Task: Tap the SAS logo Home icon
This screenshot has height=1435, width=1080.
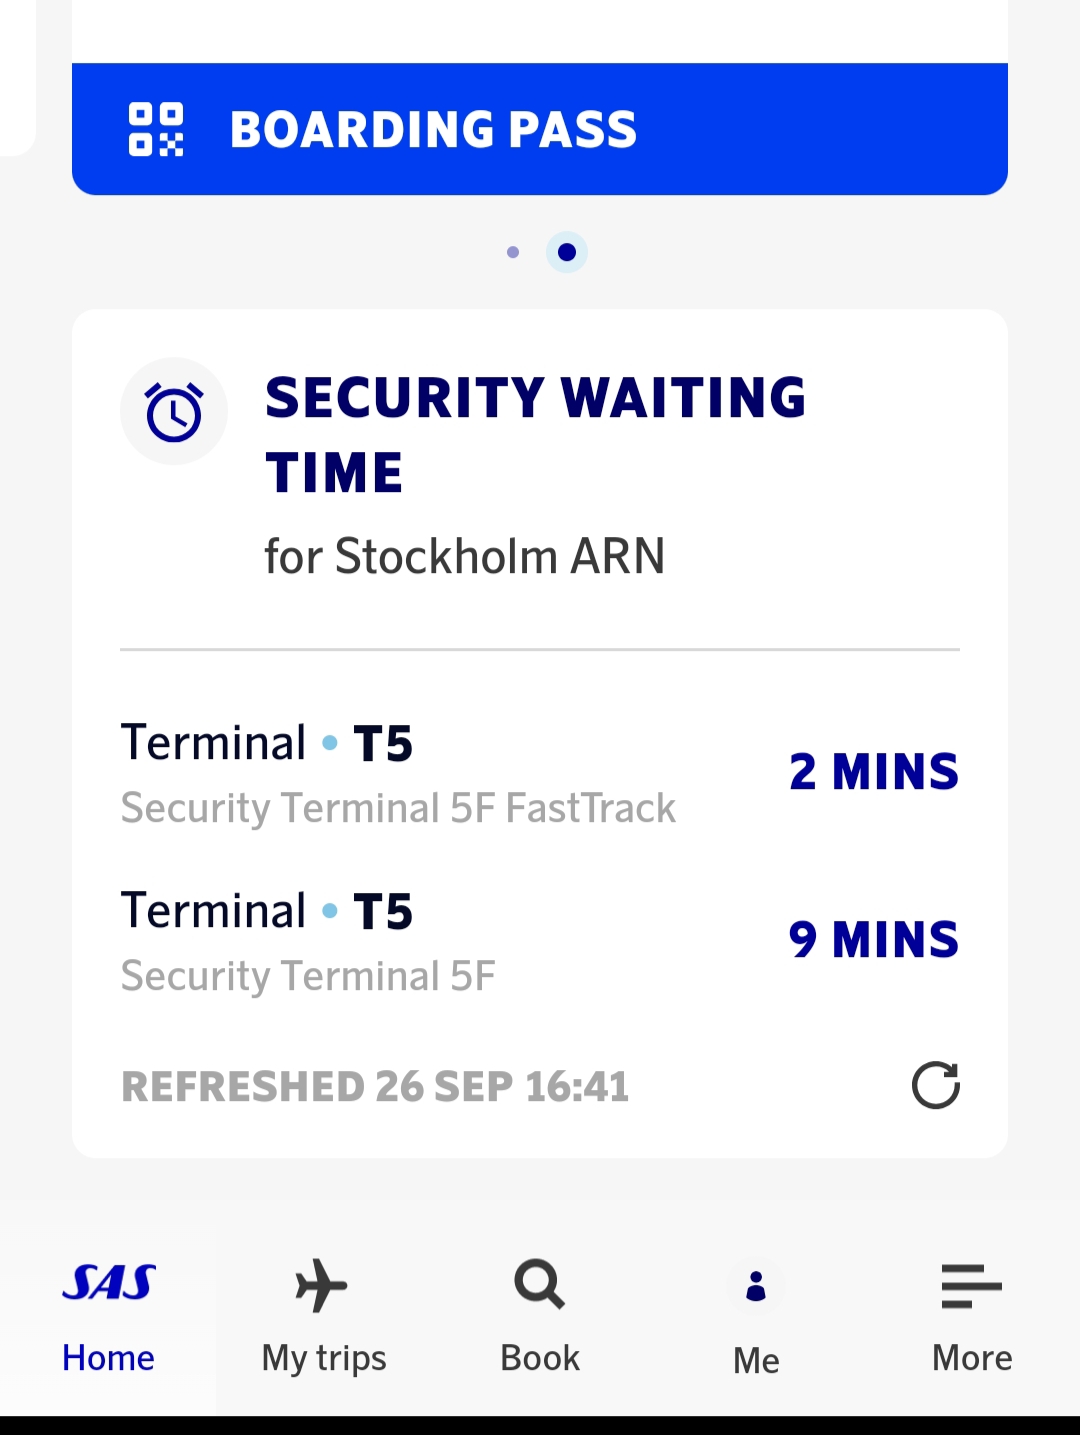Action: point(108,1283)
